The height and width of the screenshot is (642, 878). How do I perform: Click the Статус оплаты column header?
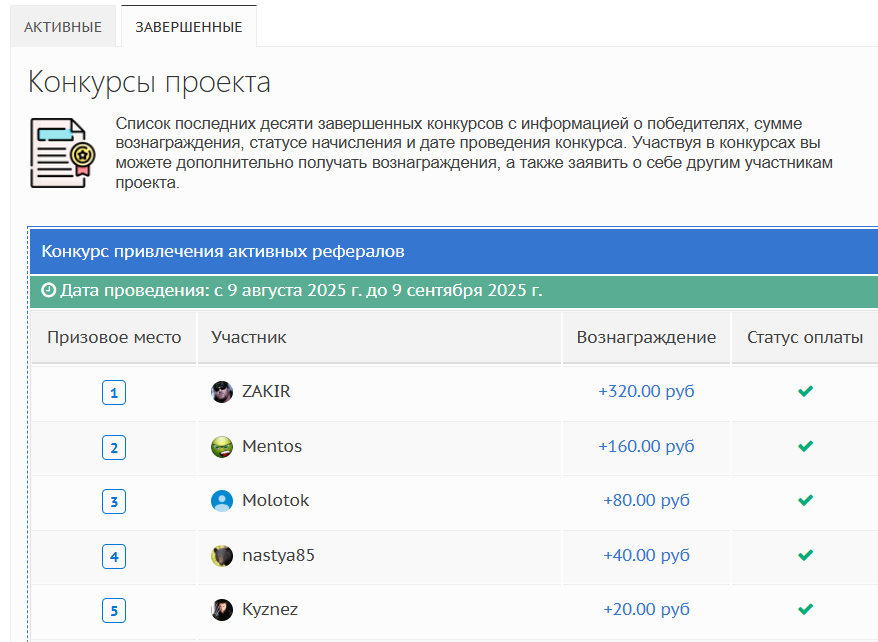pyautogui.click(x=805, y=338)
